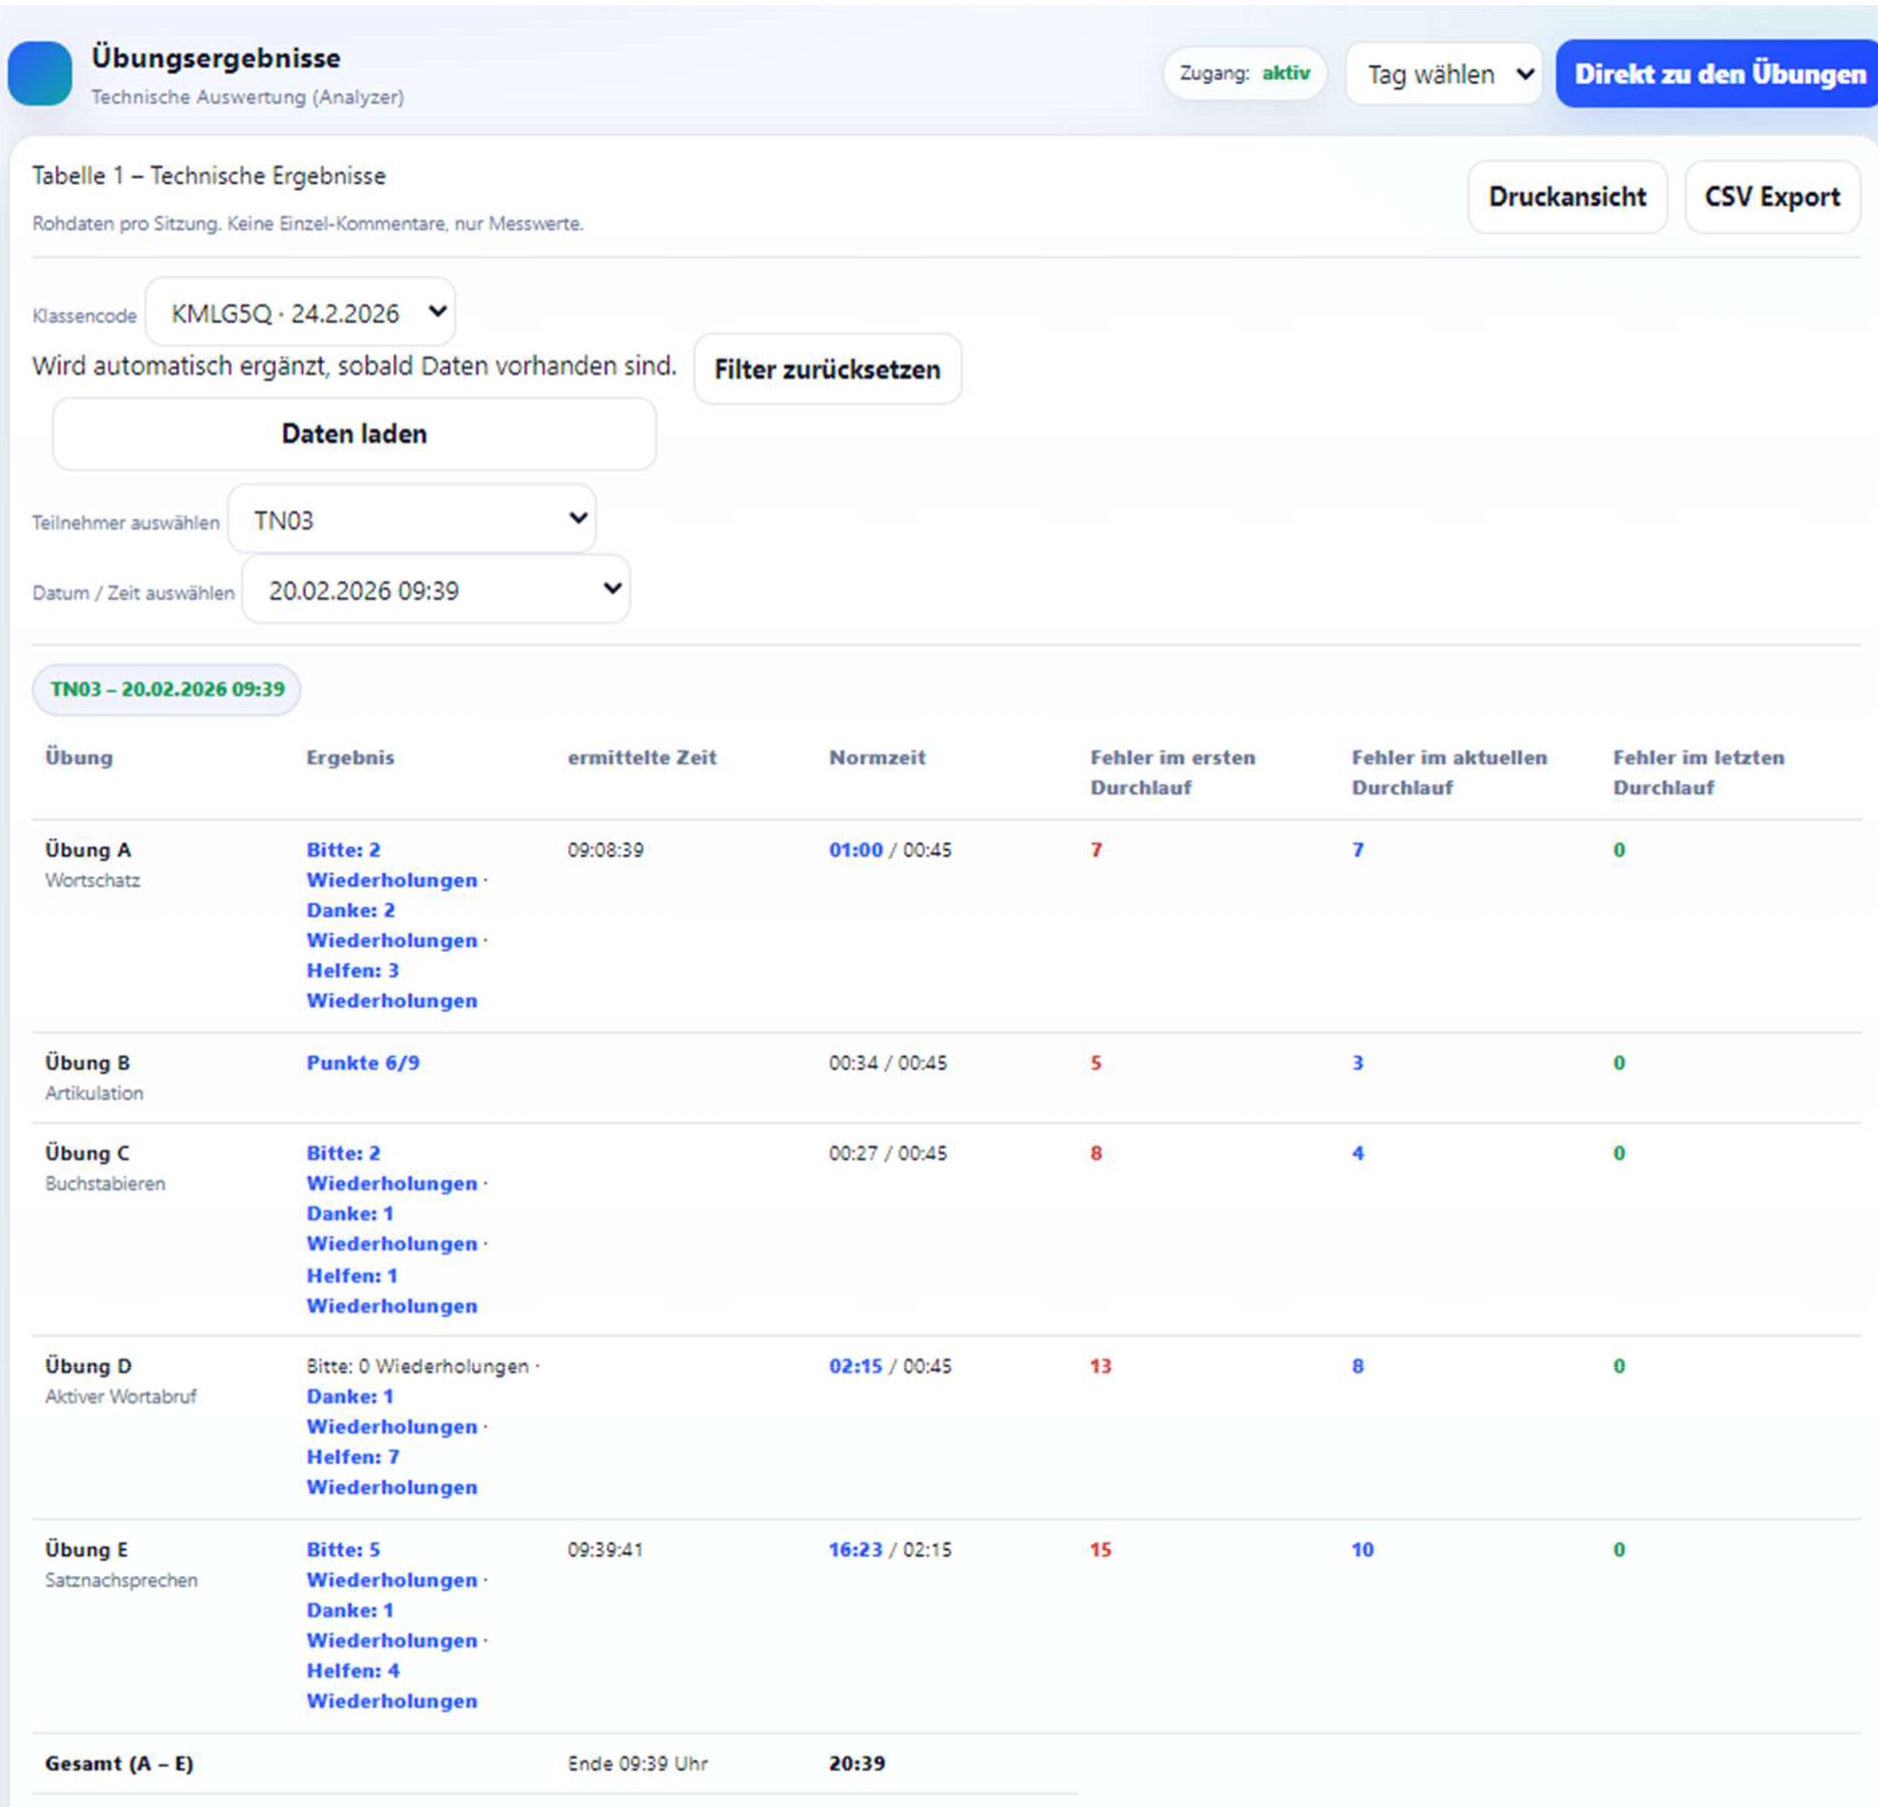Click the TN03 – 20.02.2026 09:39 badge

pos(167,689)
